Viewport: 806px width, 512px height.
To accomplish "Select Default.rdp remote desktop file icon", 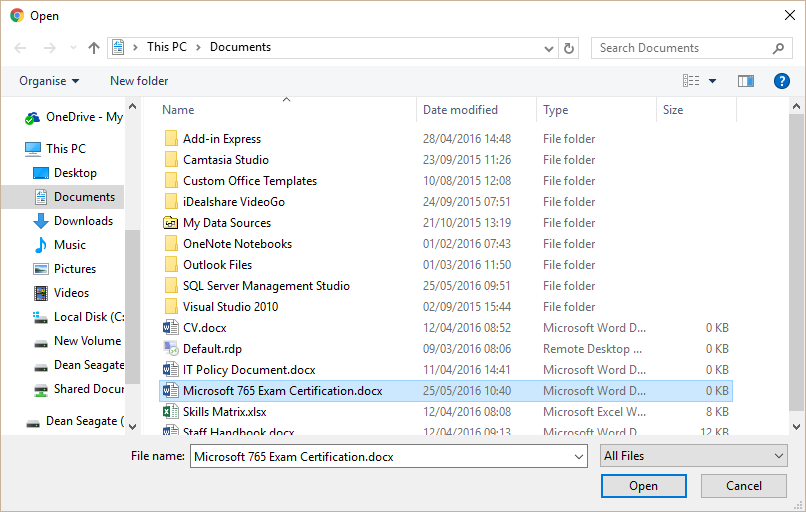I will click(170, 349).
